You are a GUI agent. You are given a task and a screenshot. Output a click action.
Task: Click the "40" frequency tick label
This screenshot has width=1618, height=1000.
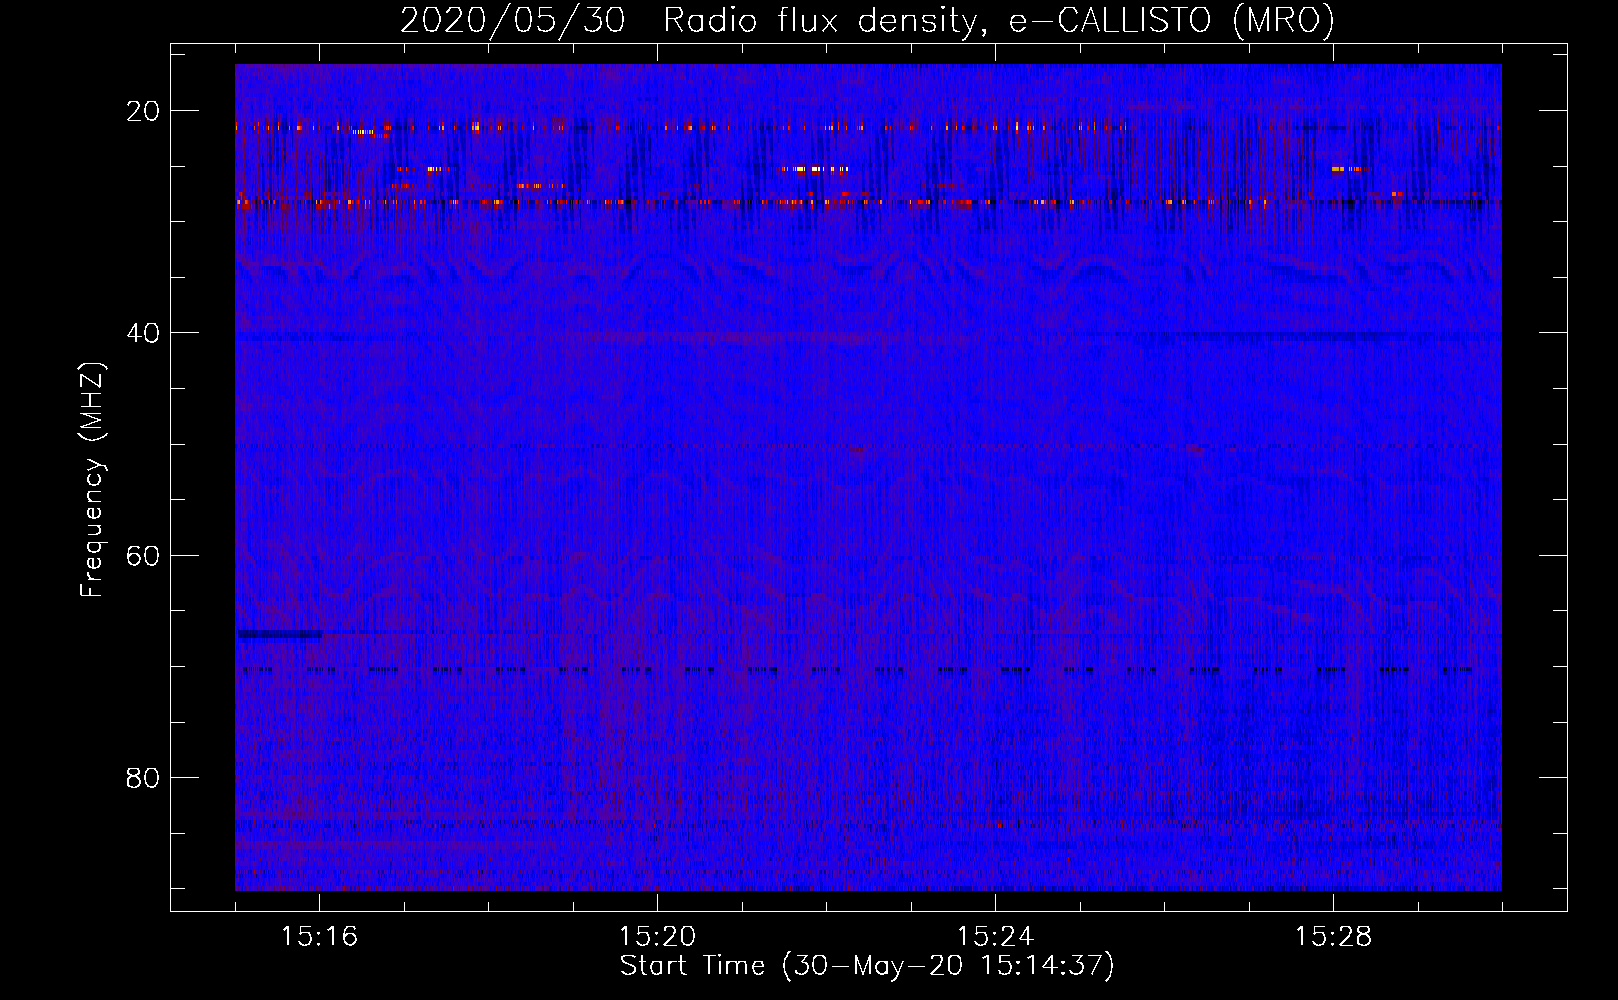(143, 333)
